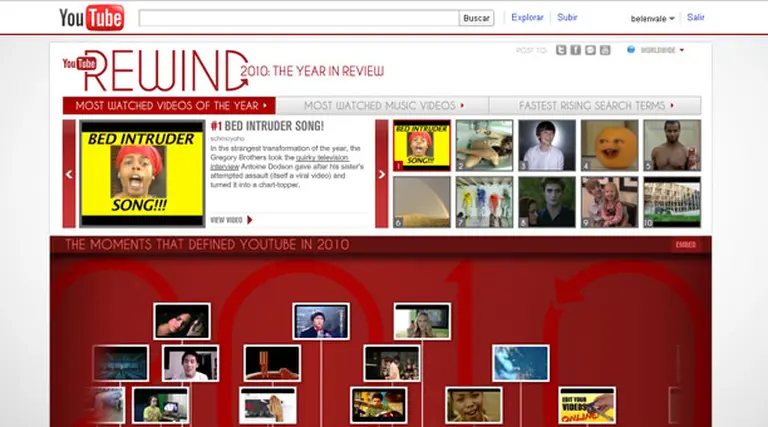This screenshot has width=768, height=427.
Task: Click the third Post To share icon
Action: [x=590, y=50]
